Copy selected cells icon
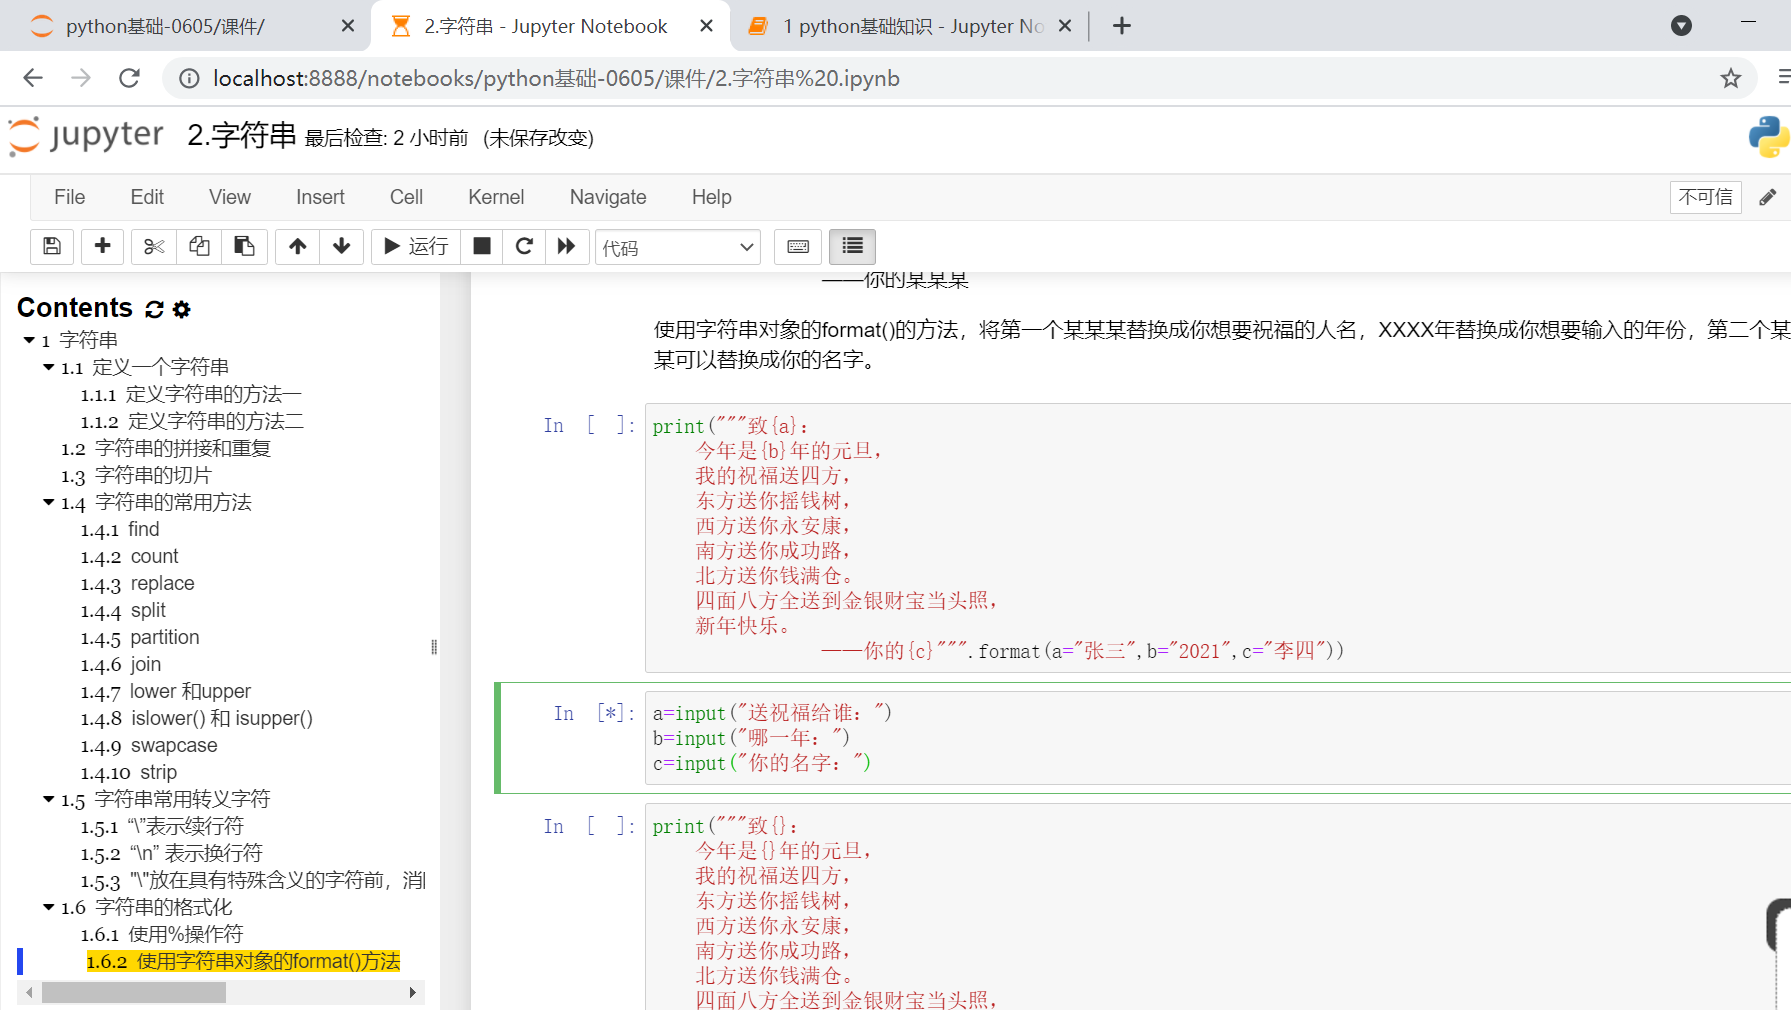The height and width of the screenshot is (1010, 1791). [199, 246]
